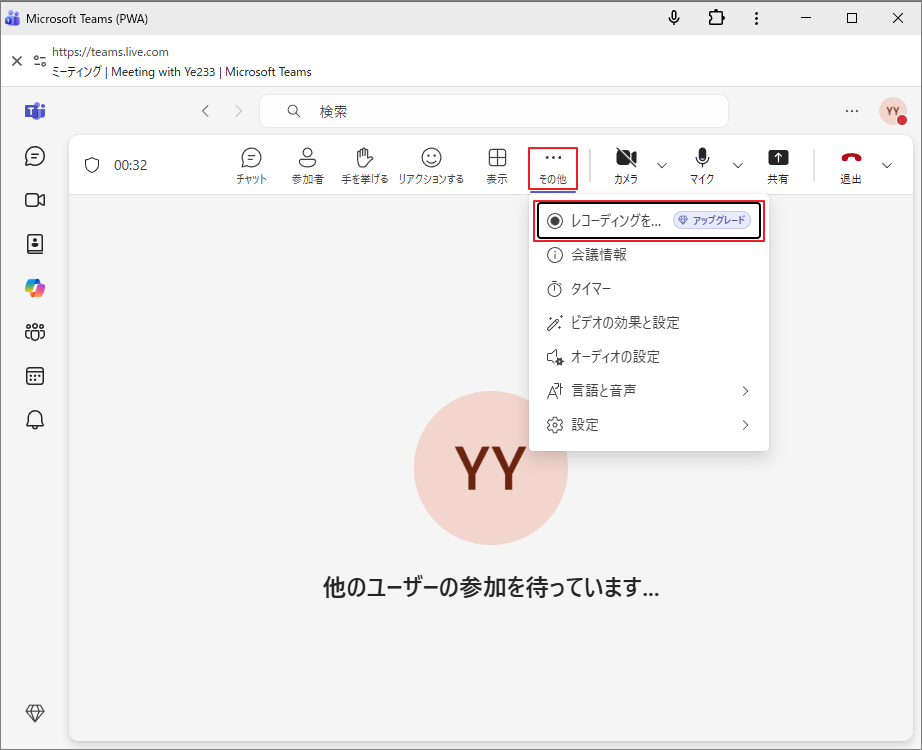This screenshot has height=750, width=922.
Task: Open the Meet video camera sidebar icon
Action: (35, 200)
